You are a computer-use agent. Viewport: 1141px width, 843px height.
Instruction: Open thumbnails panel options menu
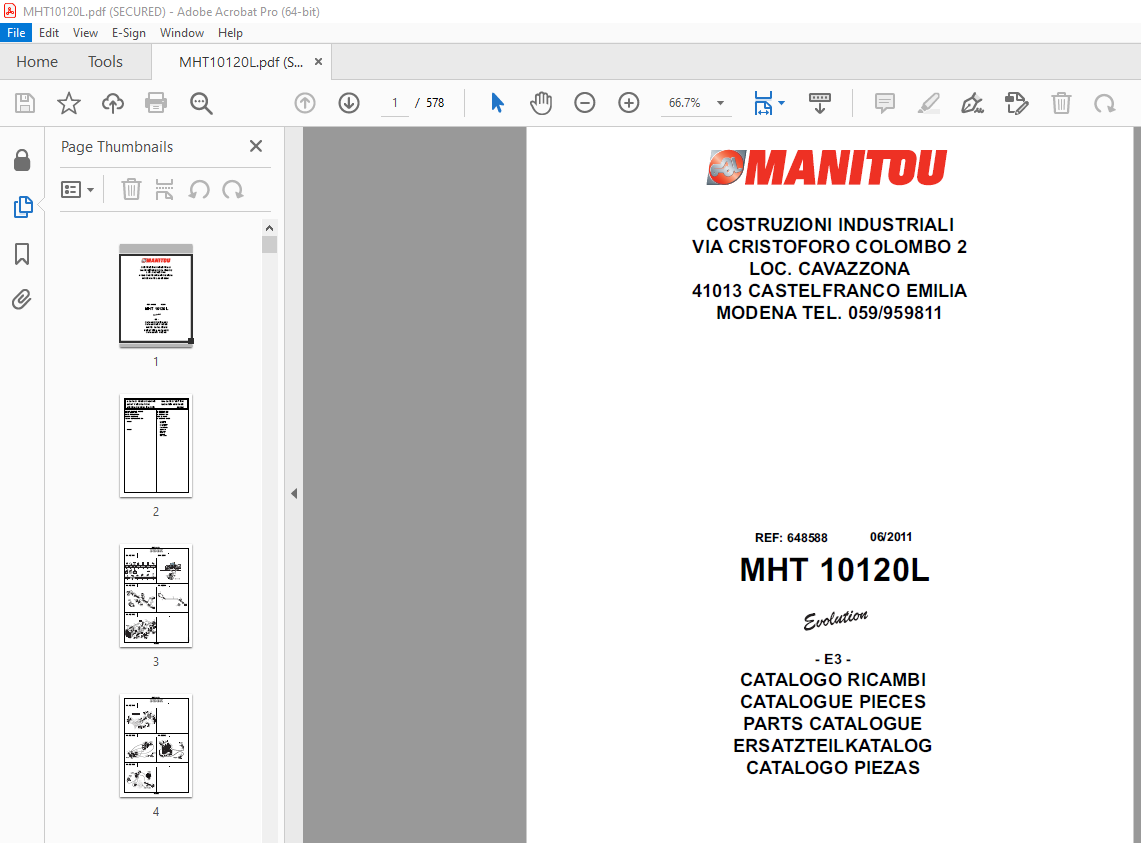click(78, 190)
